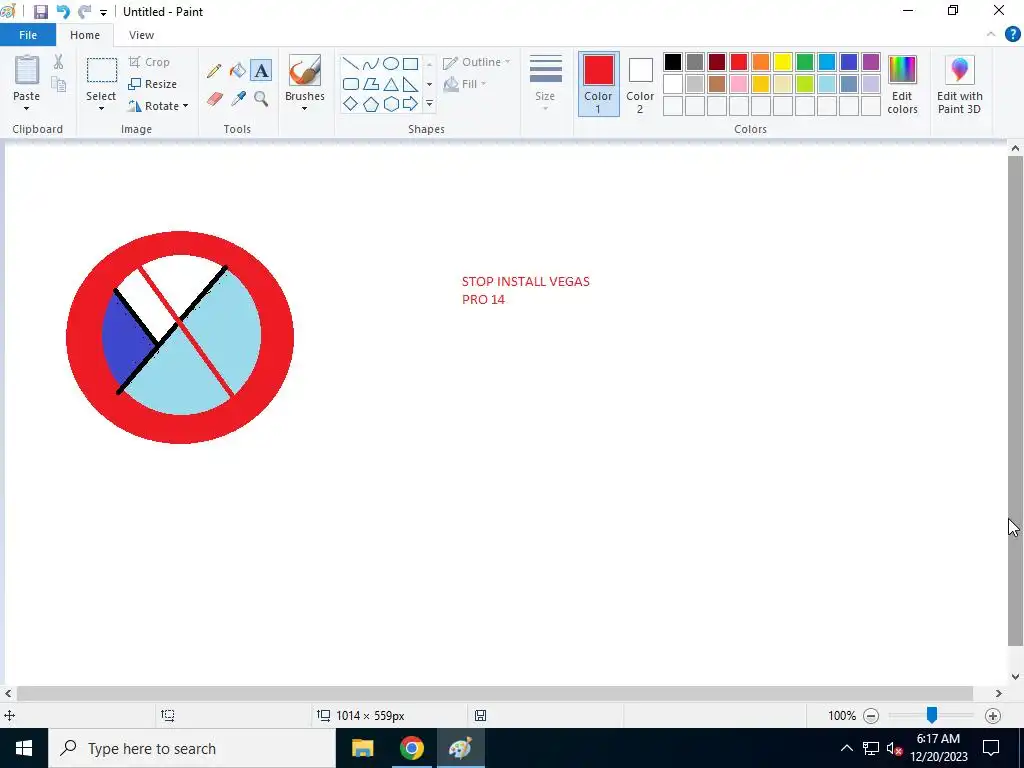Click the Copy icon in Clipboard
The image size is (1024, 768).
tap(58, 84)
